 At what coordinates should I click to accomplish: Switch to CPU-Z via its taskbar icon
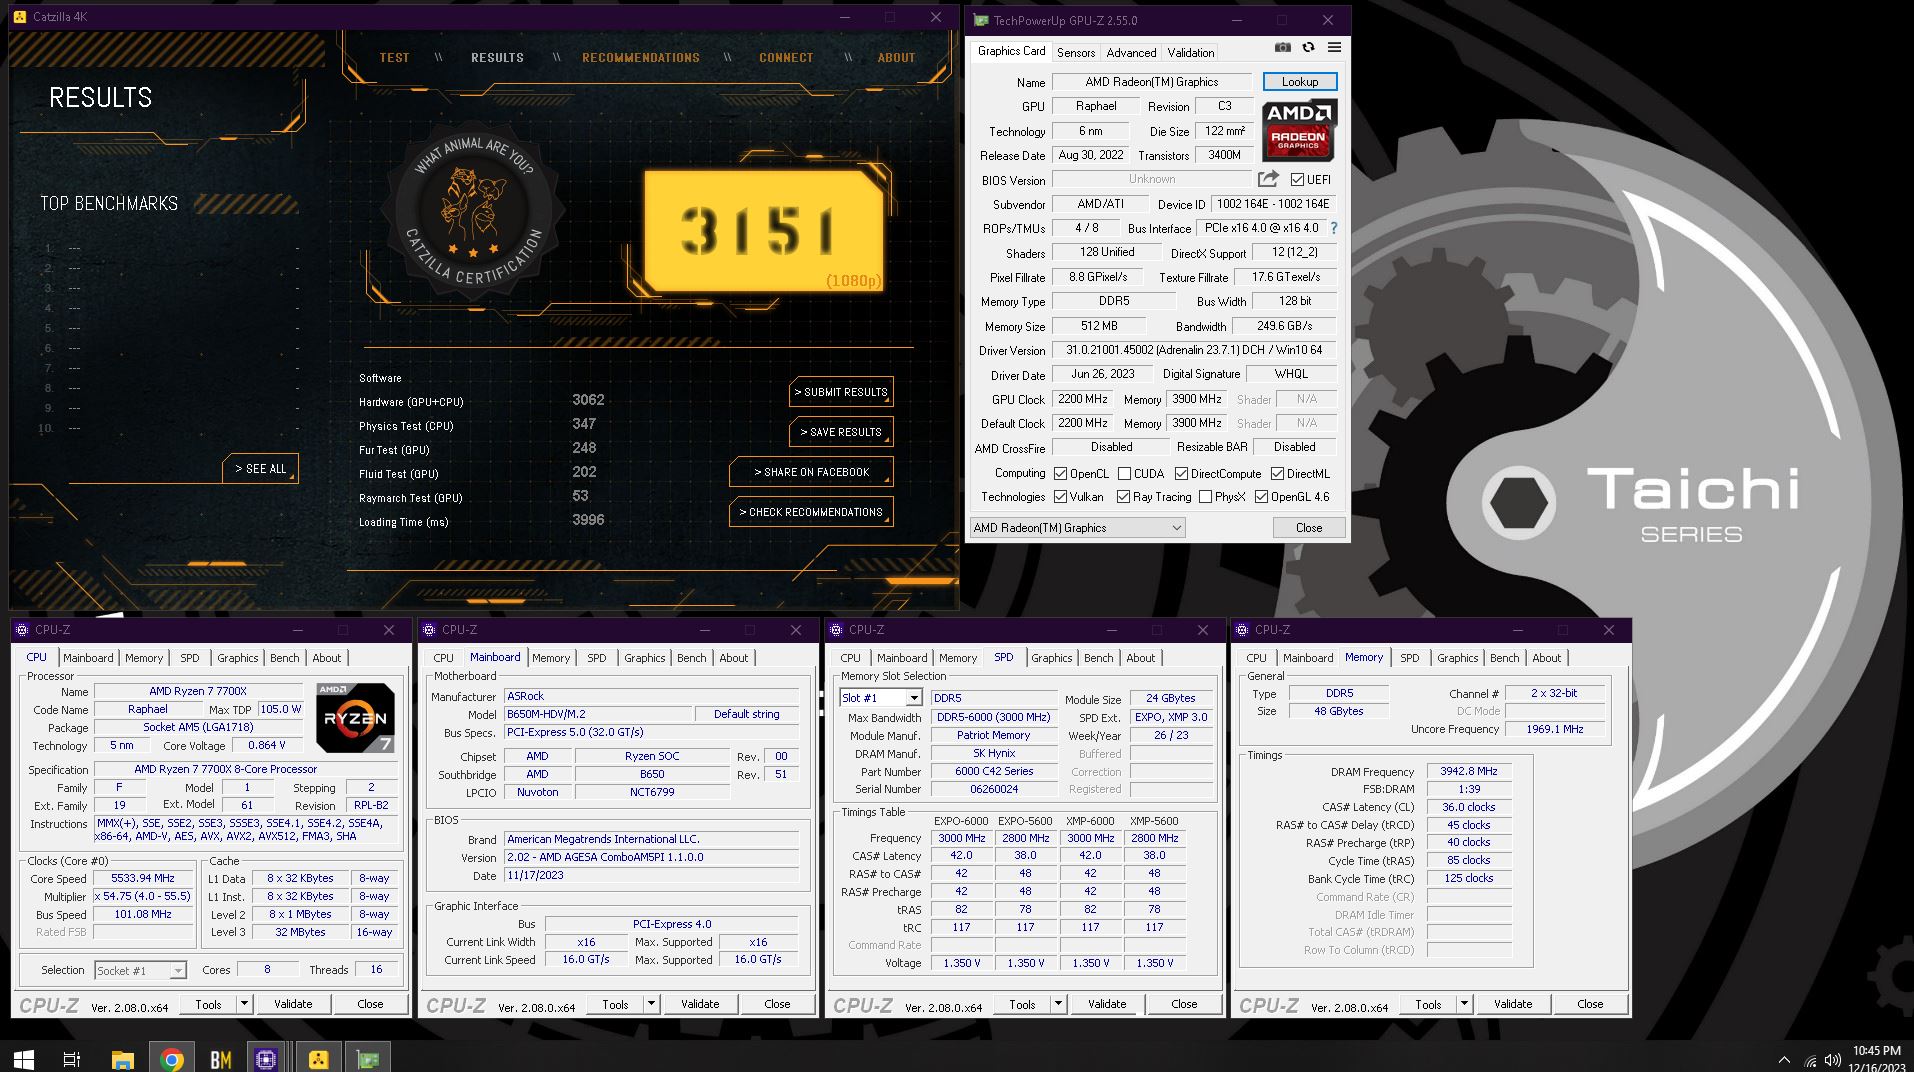tap(266, 1058)
